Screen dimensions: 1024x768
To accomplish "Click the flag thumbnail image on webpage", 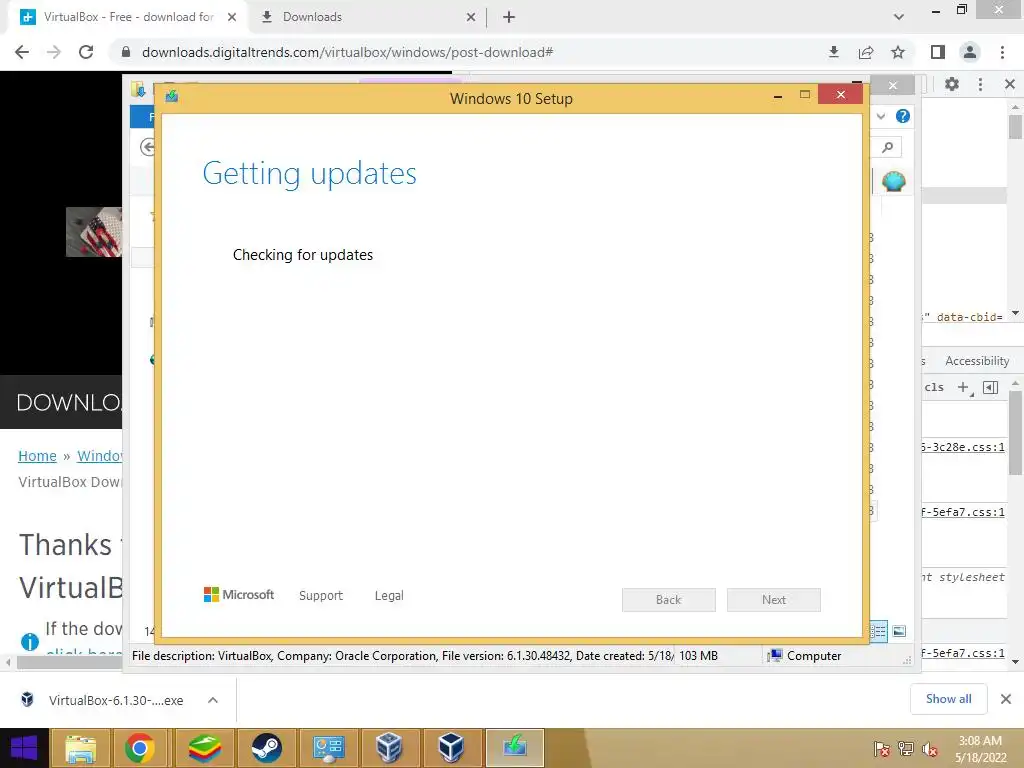I will pos(93,232).
